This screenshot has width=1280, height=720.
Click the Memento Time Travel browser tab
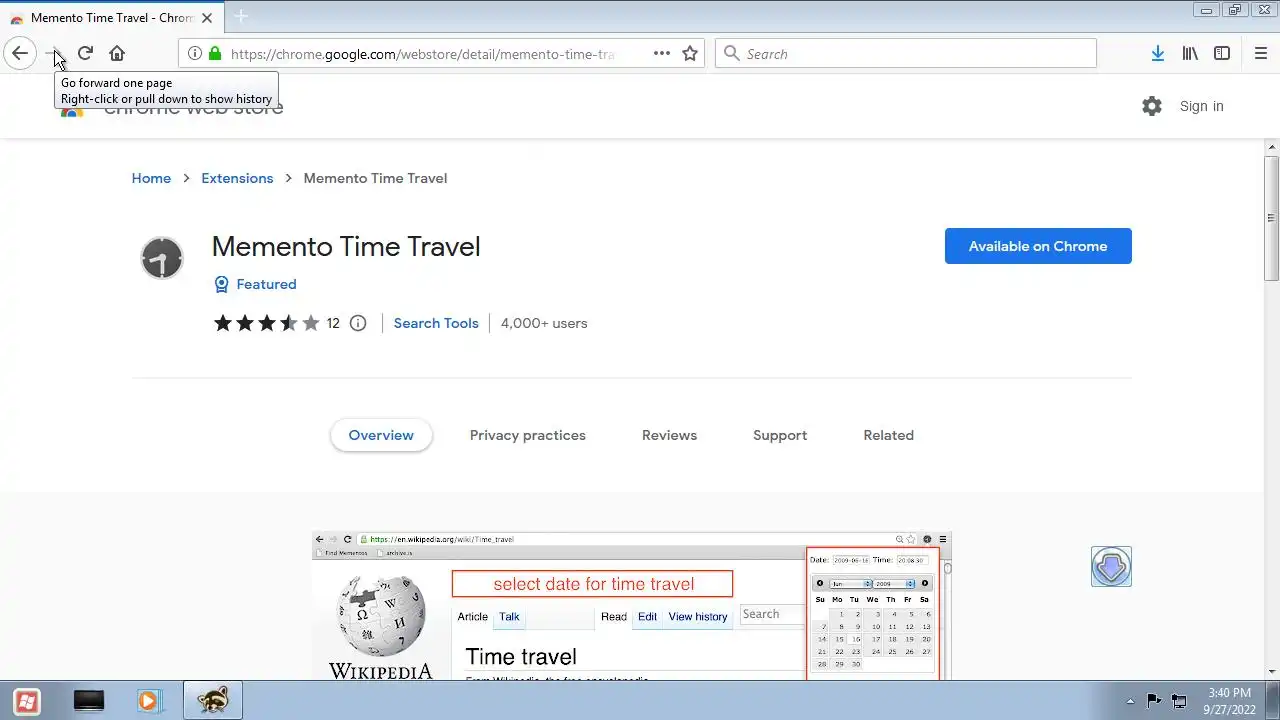tap(110, 18)
